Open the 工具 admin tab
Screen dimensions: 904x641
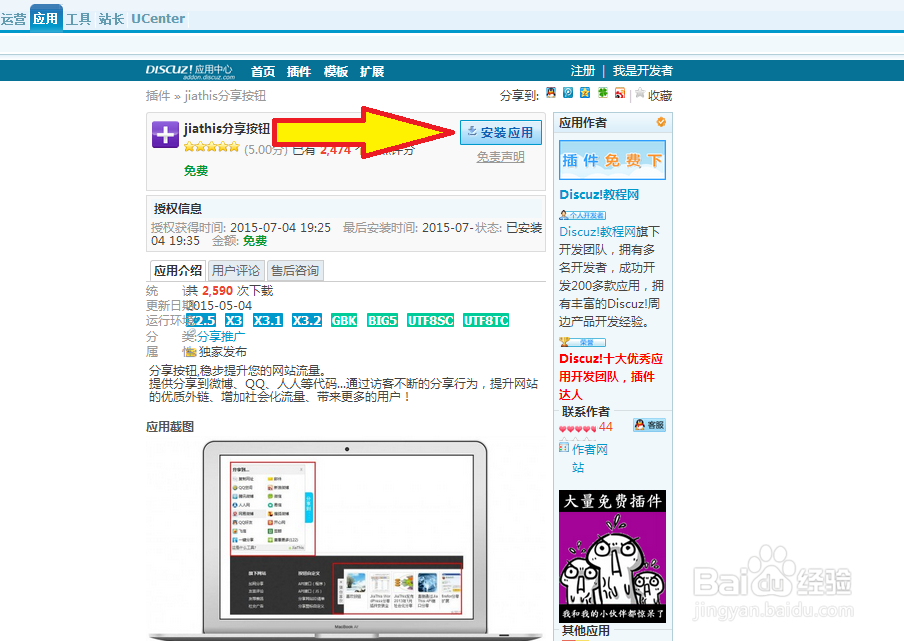[x=78, y=19]
